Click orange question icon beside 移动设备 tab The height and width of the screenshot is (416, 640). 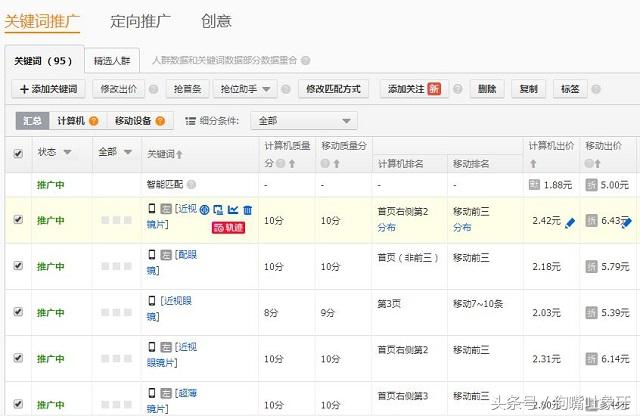coord(160,121)
